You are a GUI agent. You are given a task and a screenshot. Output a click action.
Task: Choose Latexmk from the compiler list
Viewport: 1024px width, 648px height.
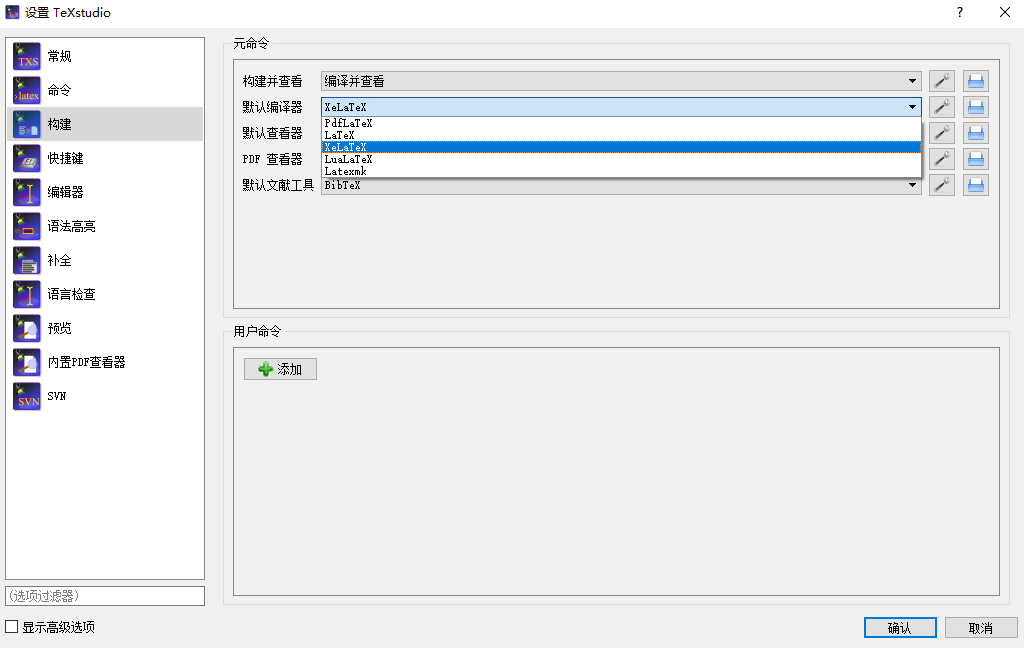point(621,171)
